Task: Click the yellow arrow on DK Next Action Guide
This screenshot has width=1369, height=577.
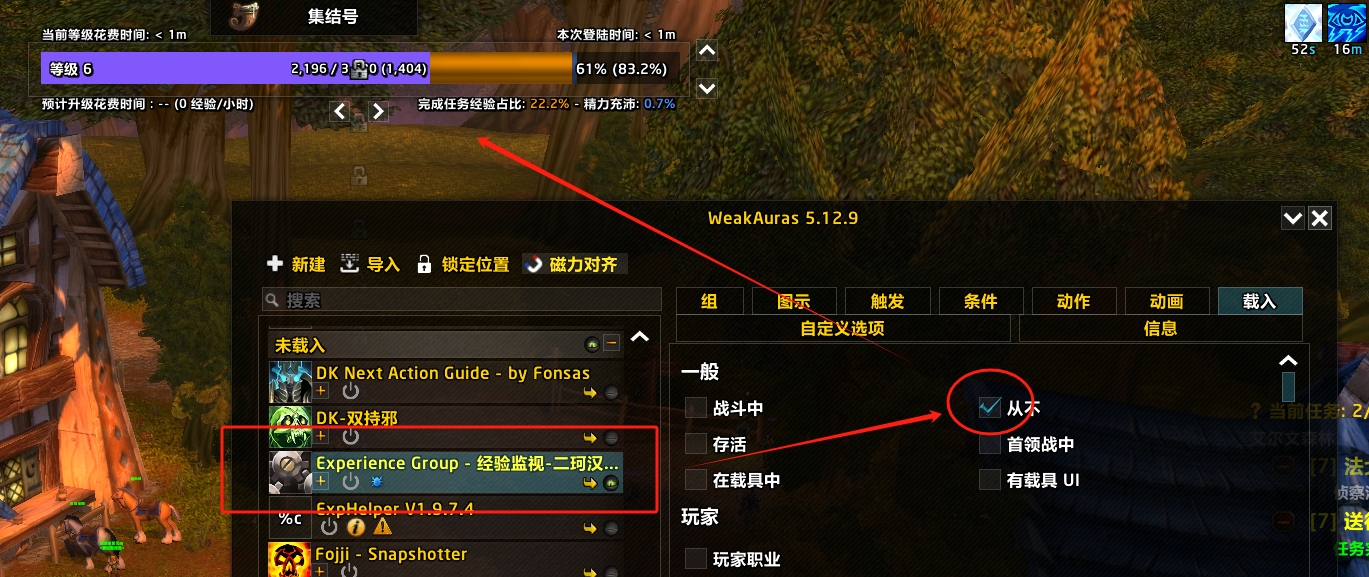Action: [x=591, y=393]
